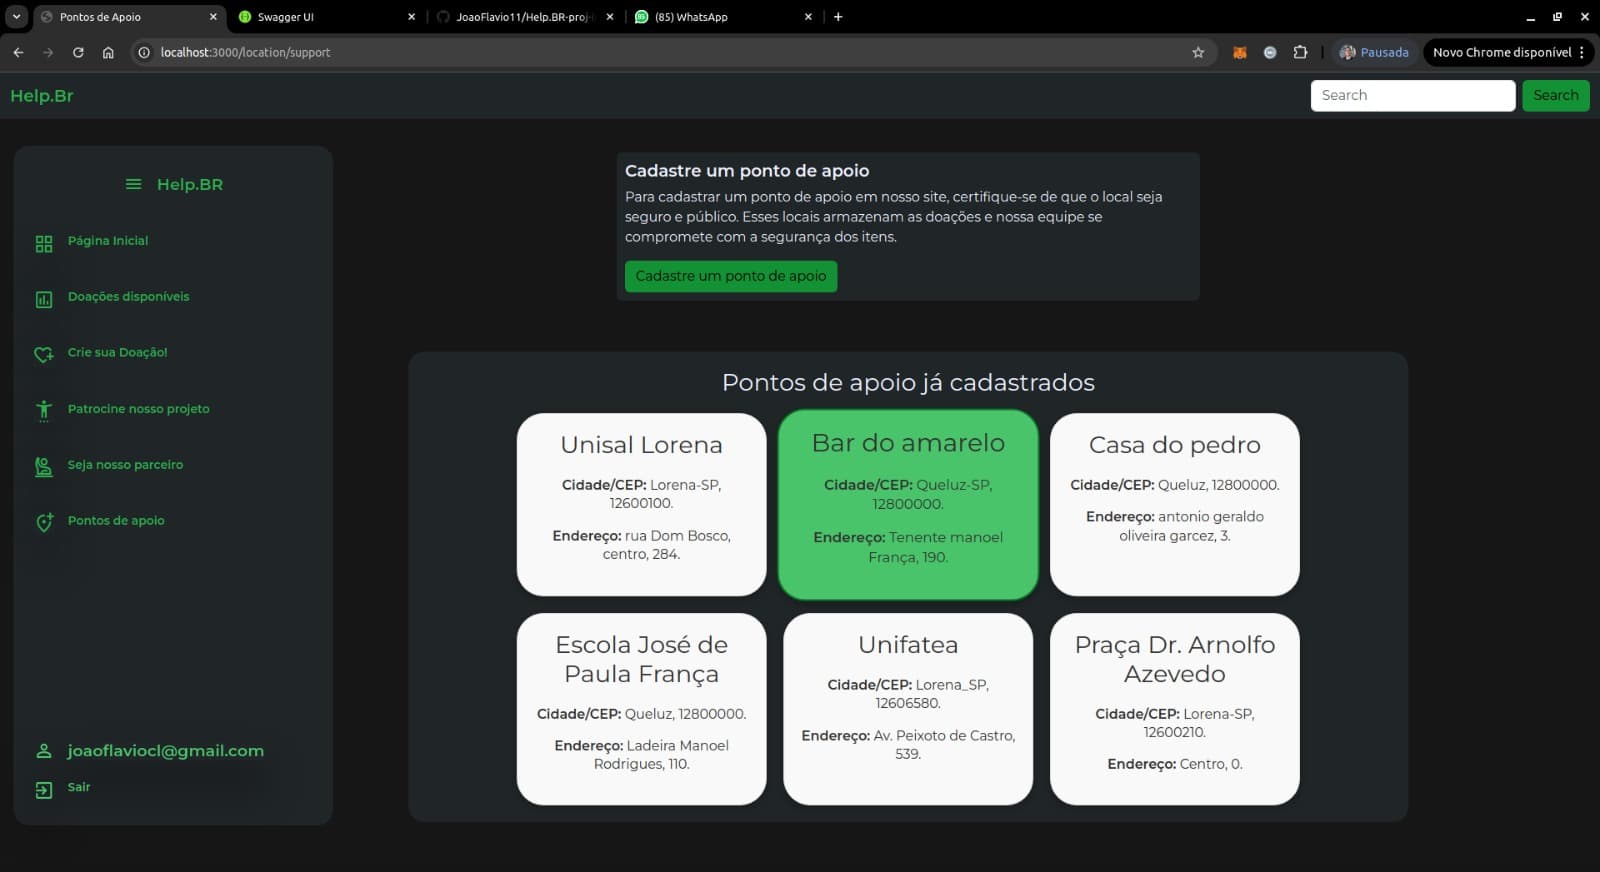The height and width of the screenshot is (872, 1600).
Task: Click the Página Inicial grid icon
Action: click(44, 243)
